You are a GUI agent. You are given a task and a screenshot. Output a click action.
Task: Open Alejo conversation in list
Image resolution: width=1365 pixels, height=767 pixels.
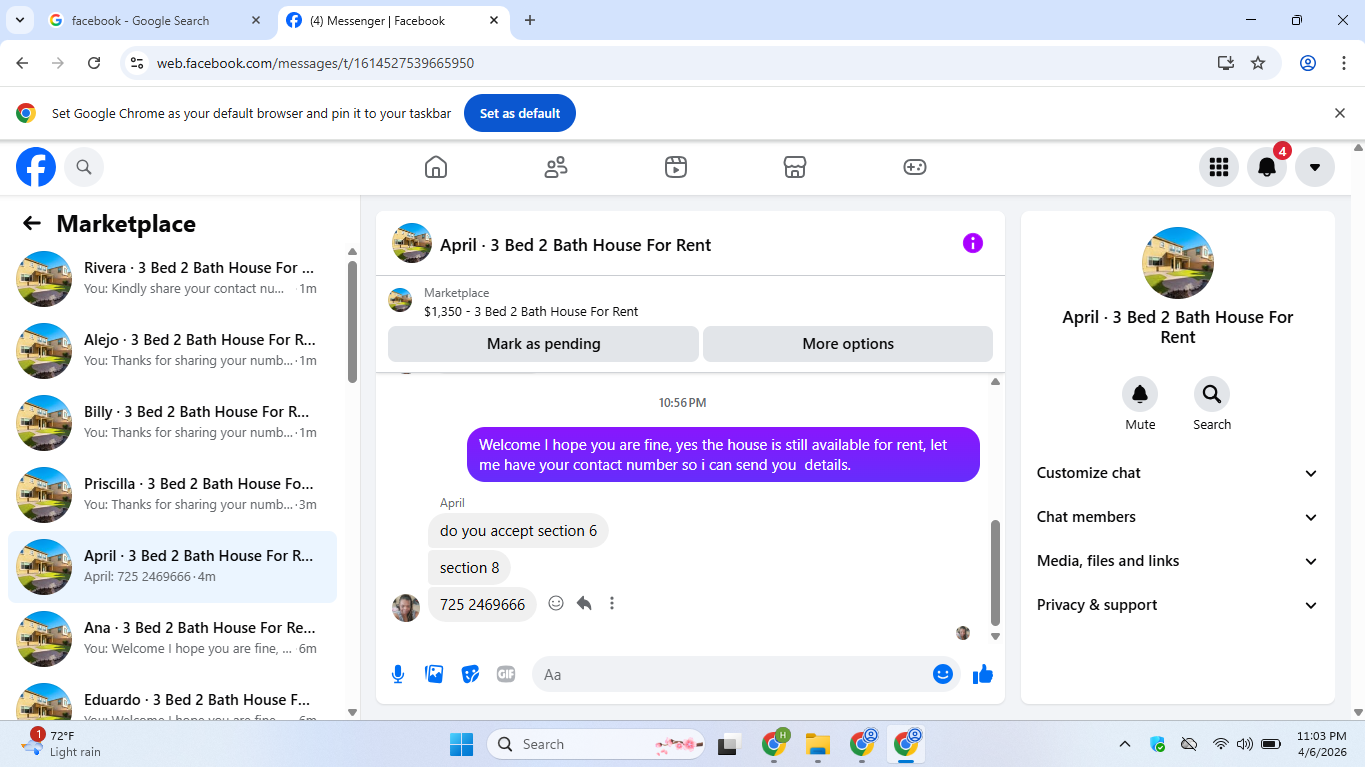click(172, 351)
